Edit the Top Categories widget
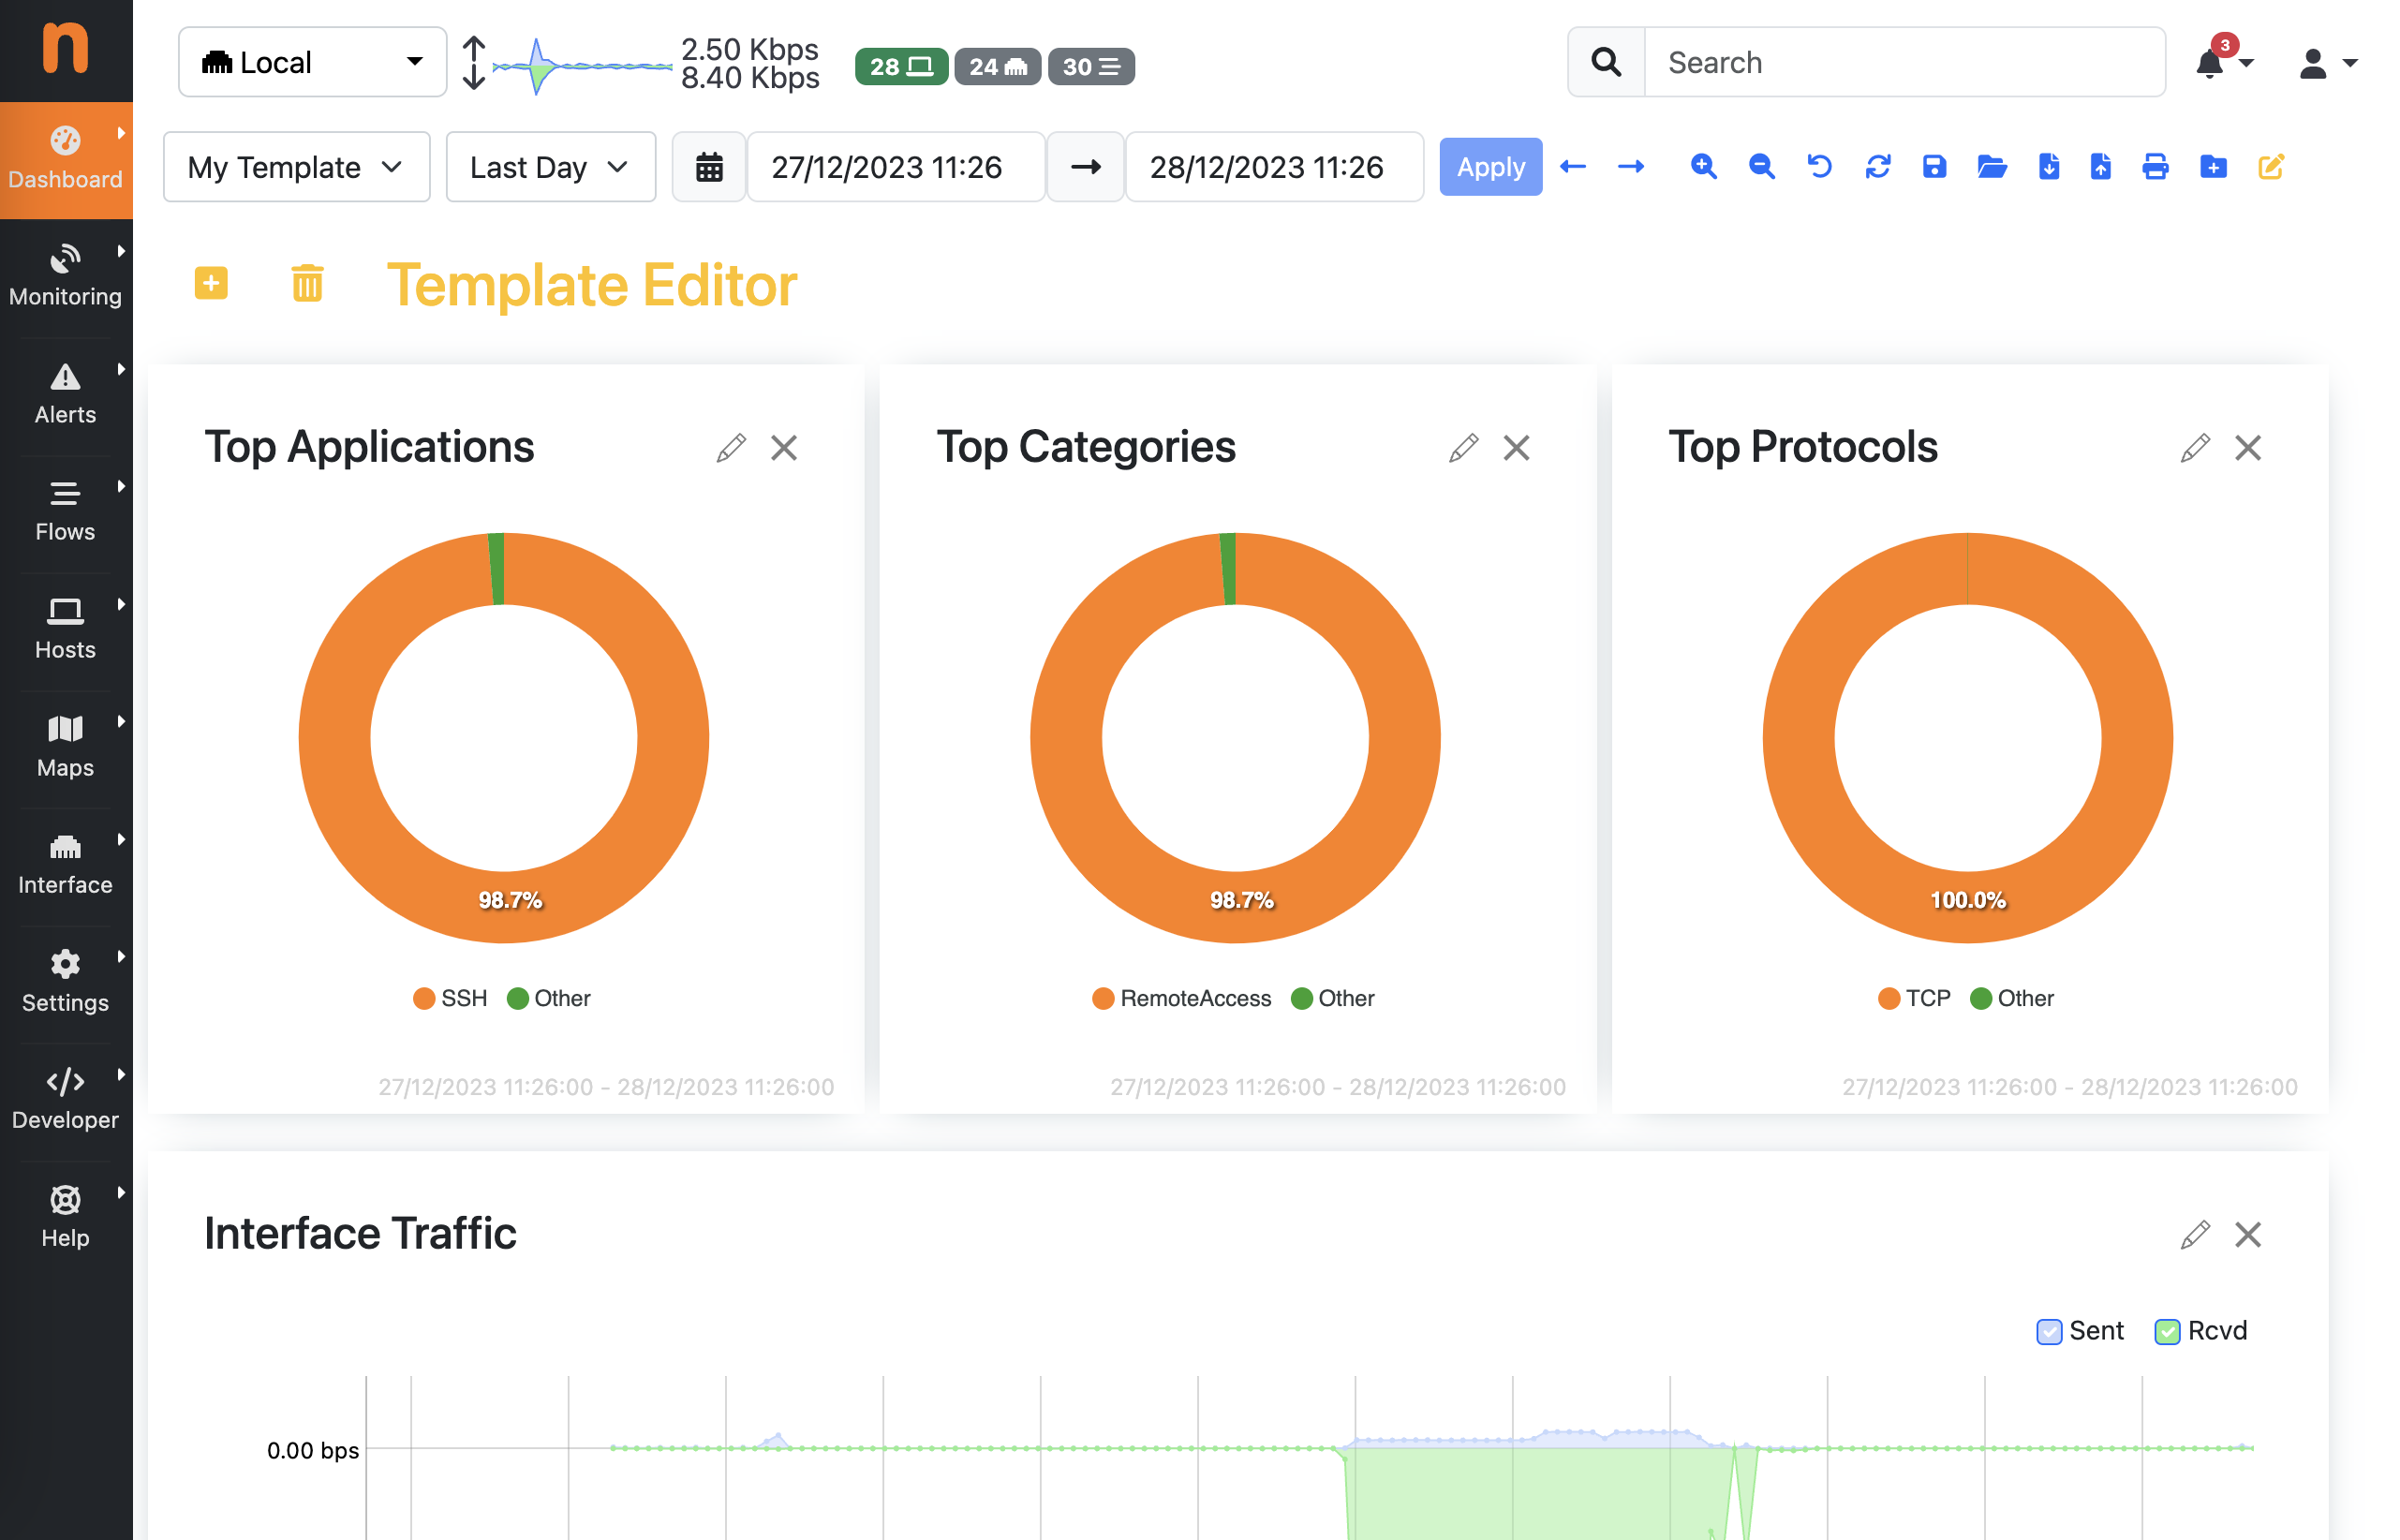This screenshot has height=1540, width=2400. click(1463, 448)
